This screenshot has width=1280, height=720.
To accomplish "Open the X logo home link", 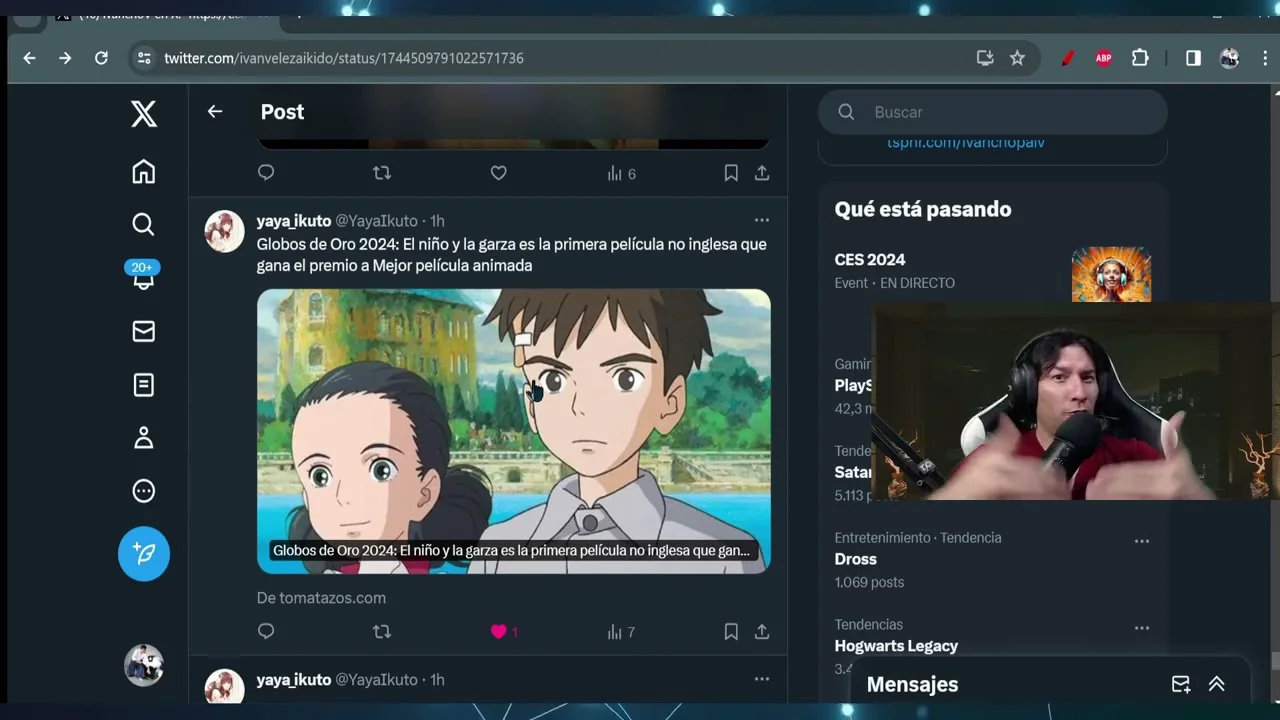I will (144, 114).
